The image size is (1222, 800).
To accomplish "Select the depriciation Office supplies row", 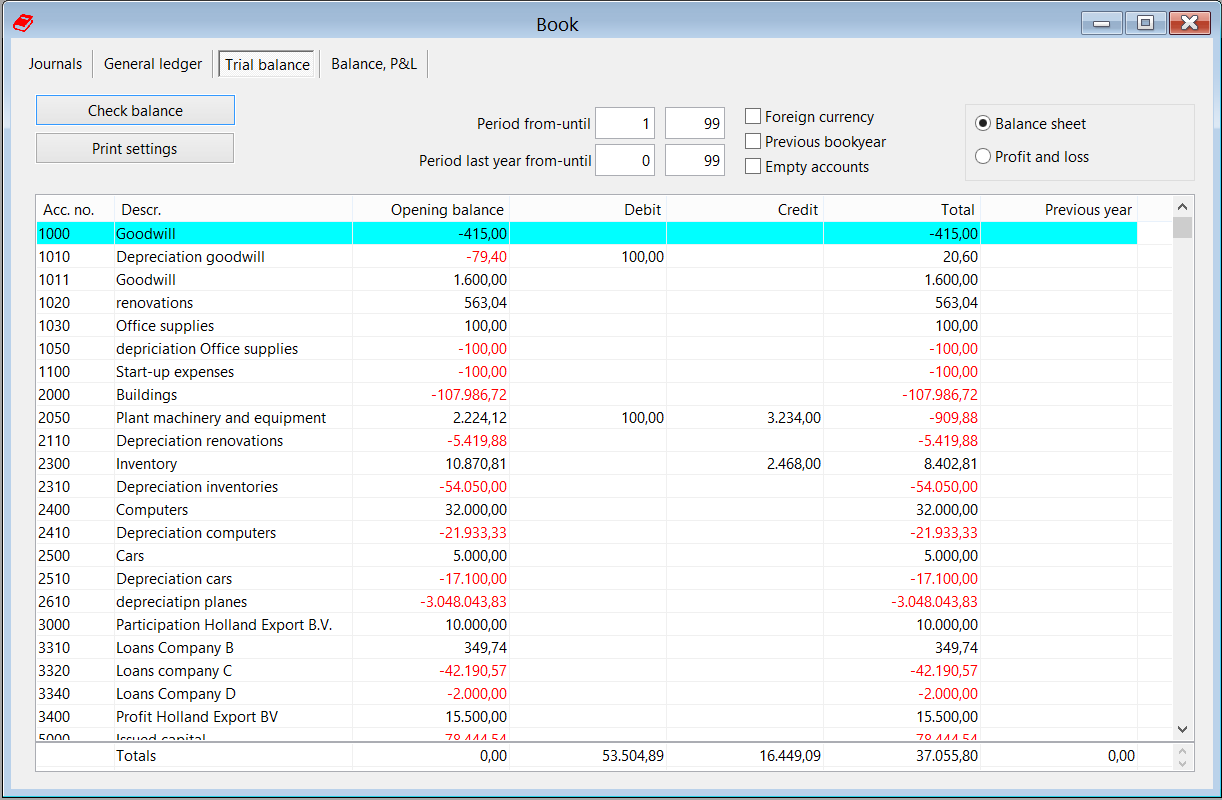I will [x=587, y=349].
